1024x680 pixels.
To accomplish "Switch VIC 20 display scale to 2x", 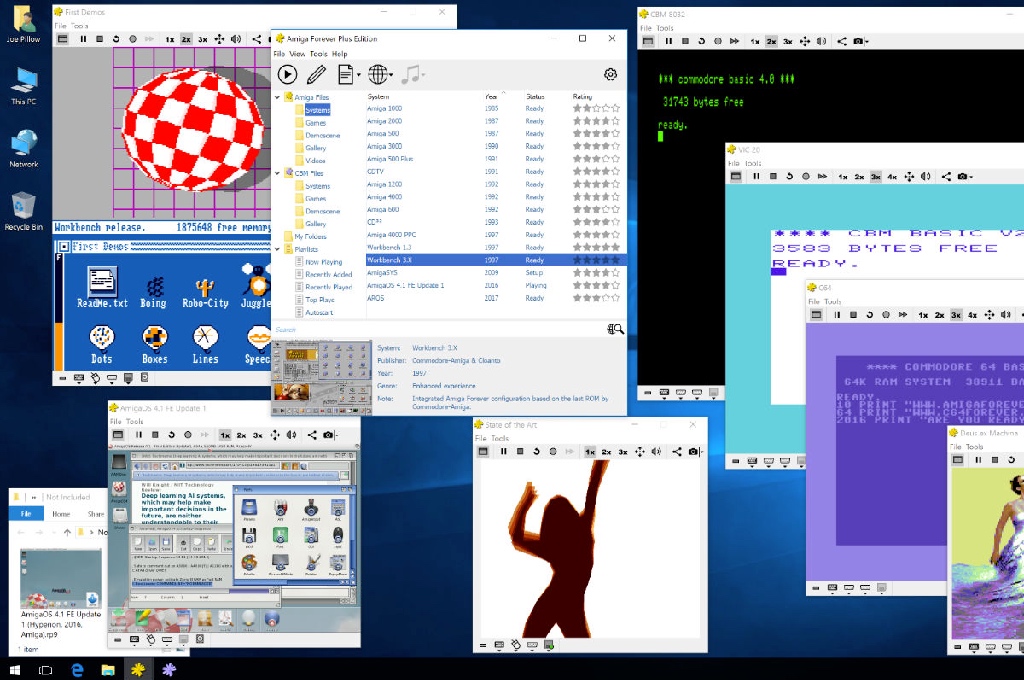I will [x=858, y=176].
